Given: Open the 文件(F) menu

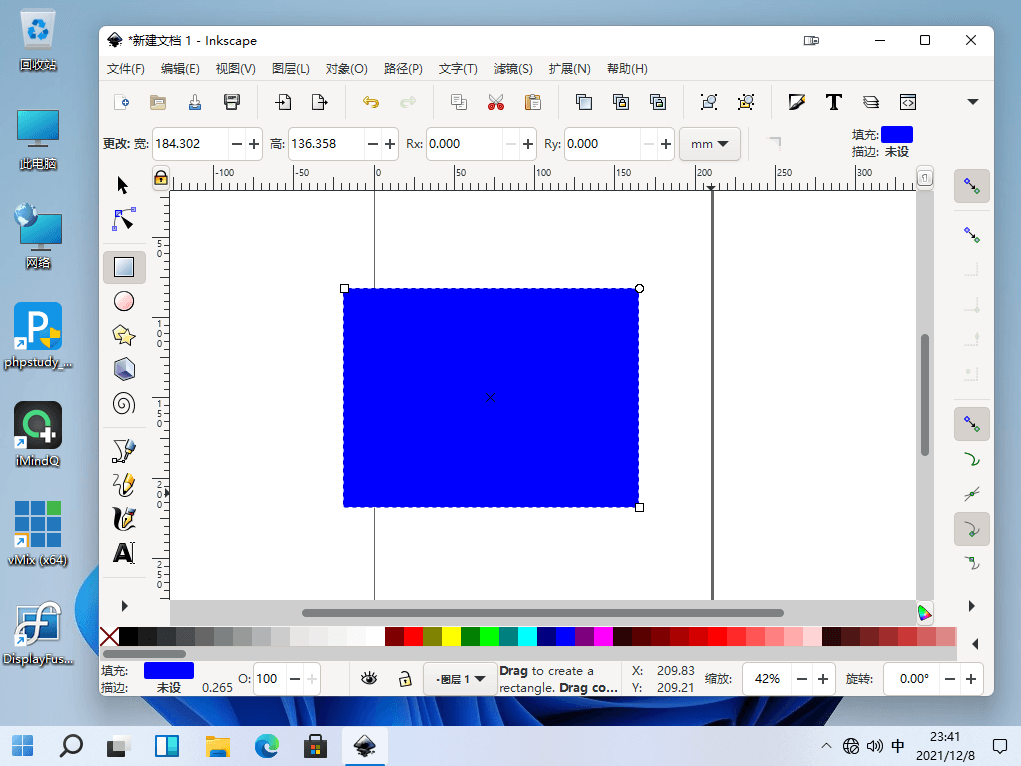Looking at the screenshot, I should point(126,68).
